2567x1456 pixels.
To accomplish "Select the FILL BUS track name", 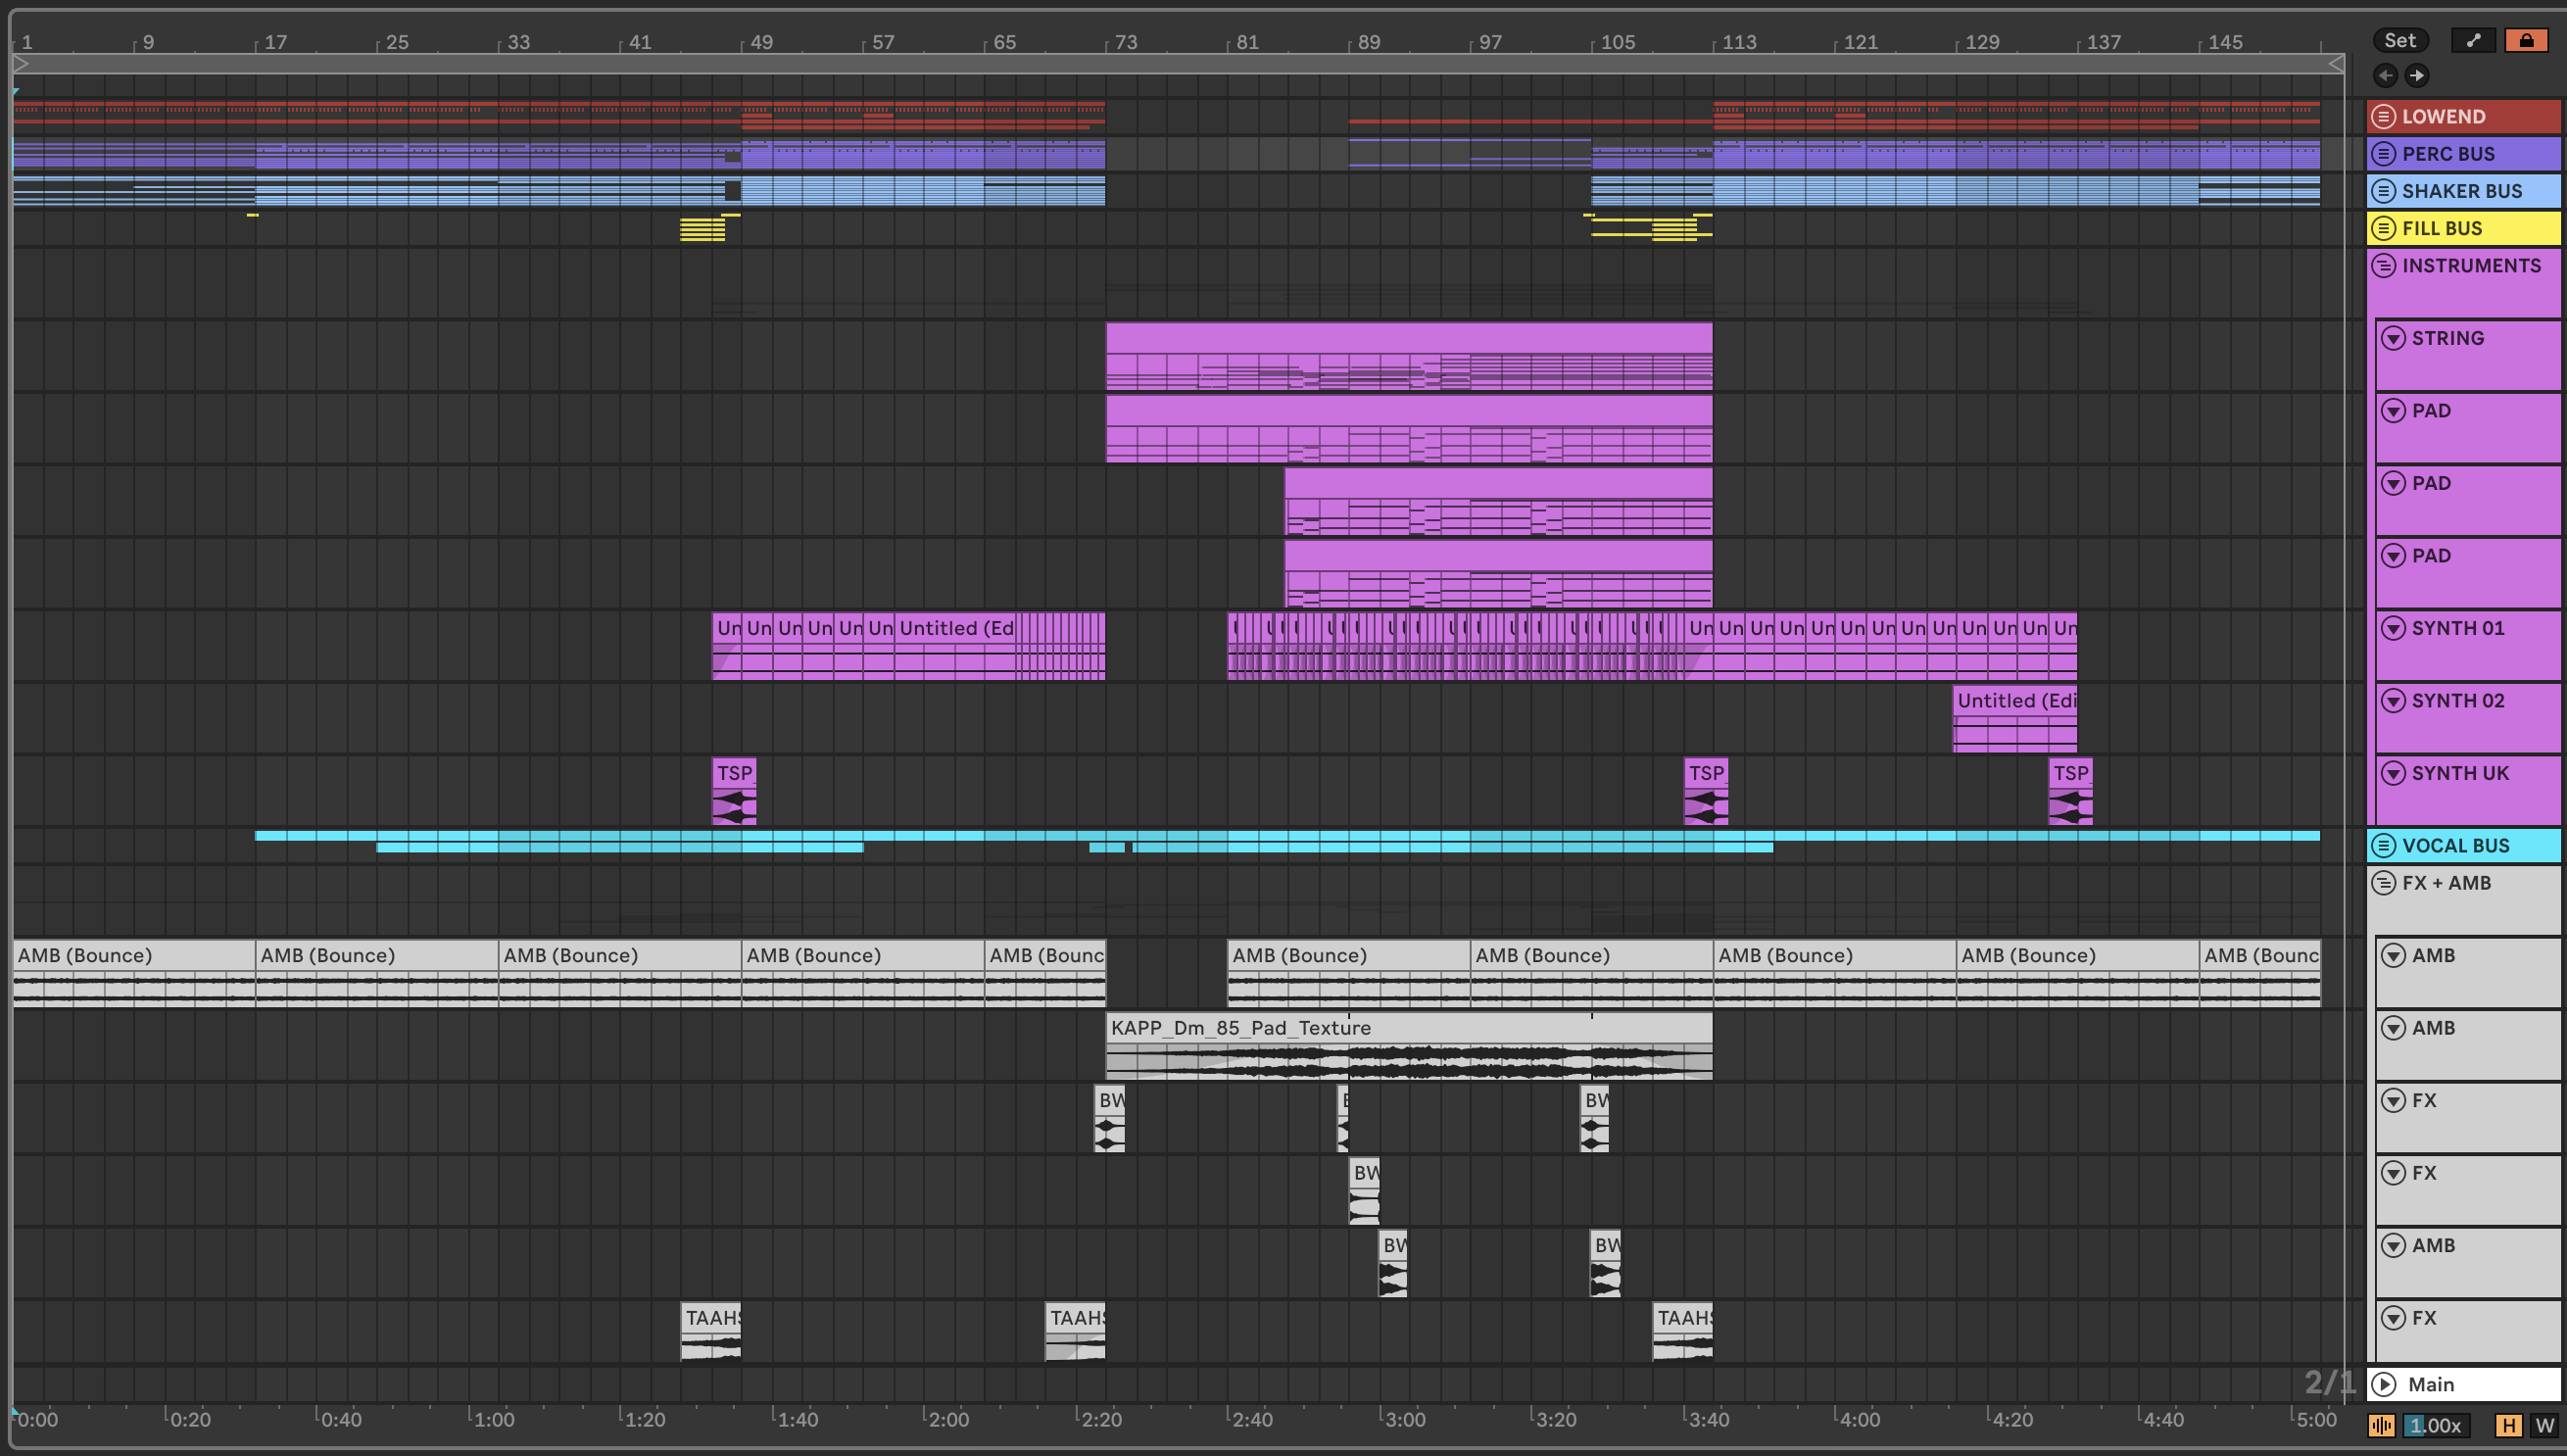I will (x=2442, y=228).
